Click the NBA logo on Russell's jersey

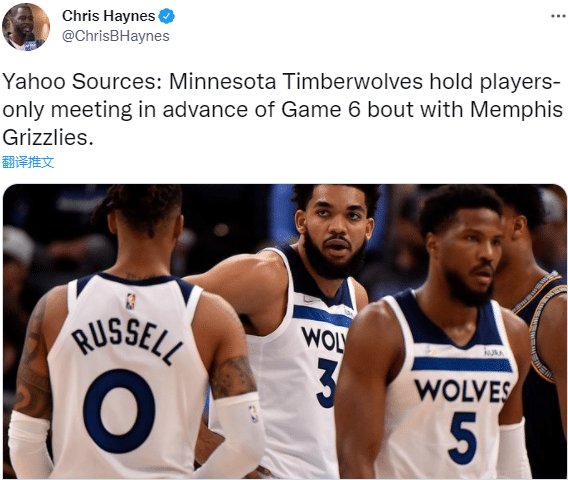click(x=131, y=301)
